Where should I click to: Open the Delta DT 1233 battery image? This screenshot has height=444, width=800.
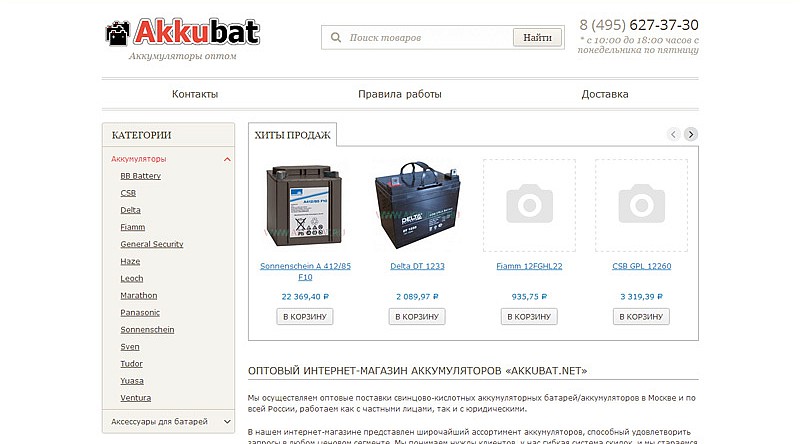coord(417,205)
